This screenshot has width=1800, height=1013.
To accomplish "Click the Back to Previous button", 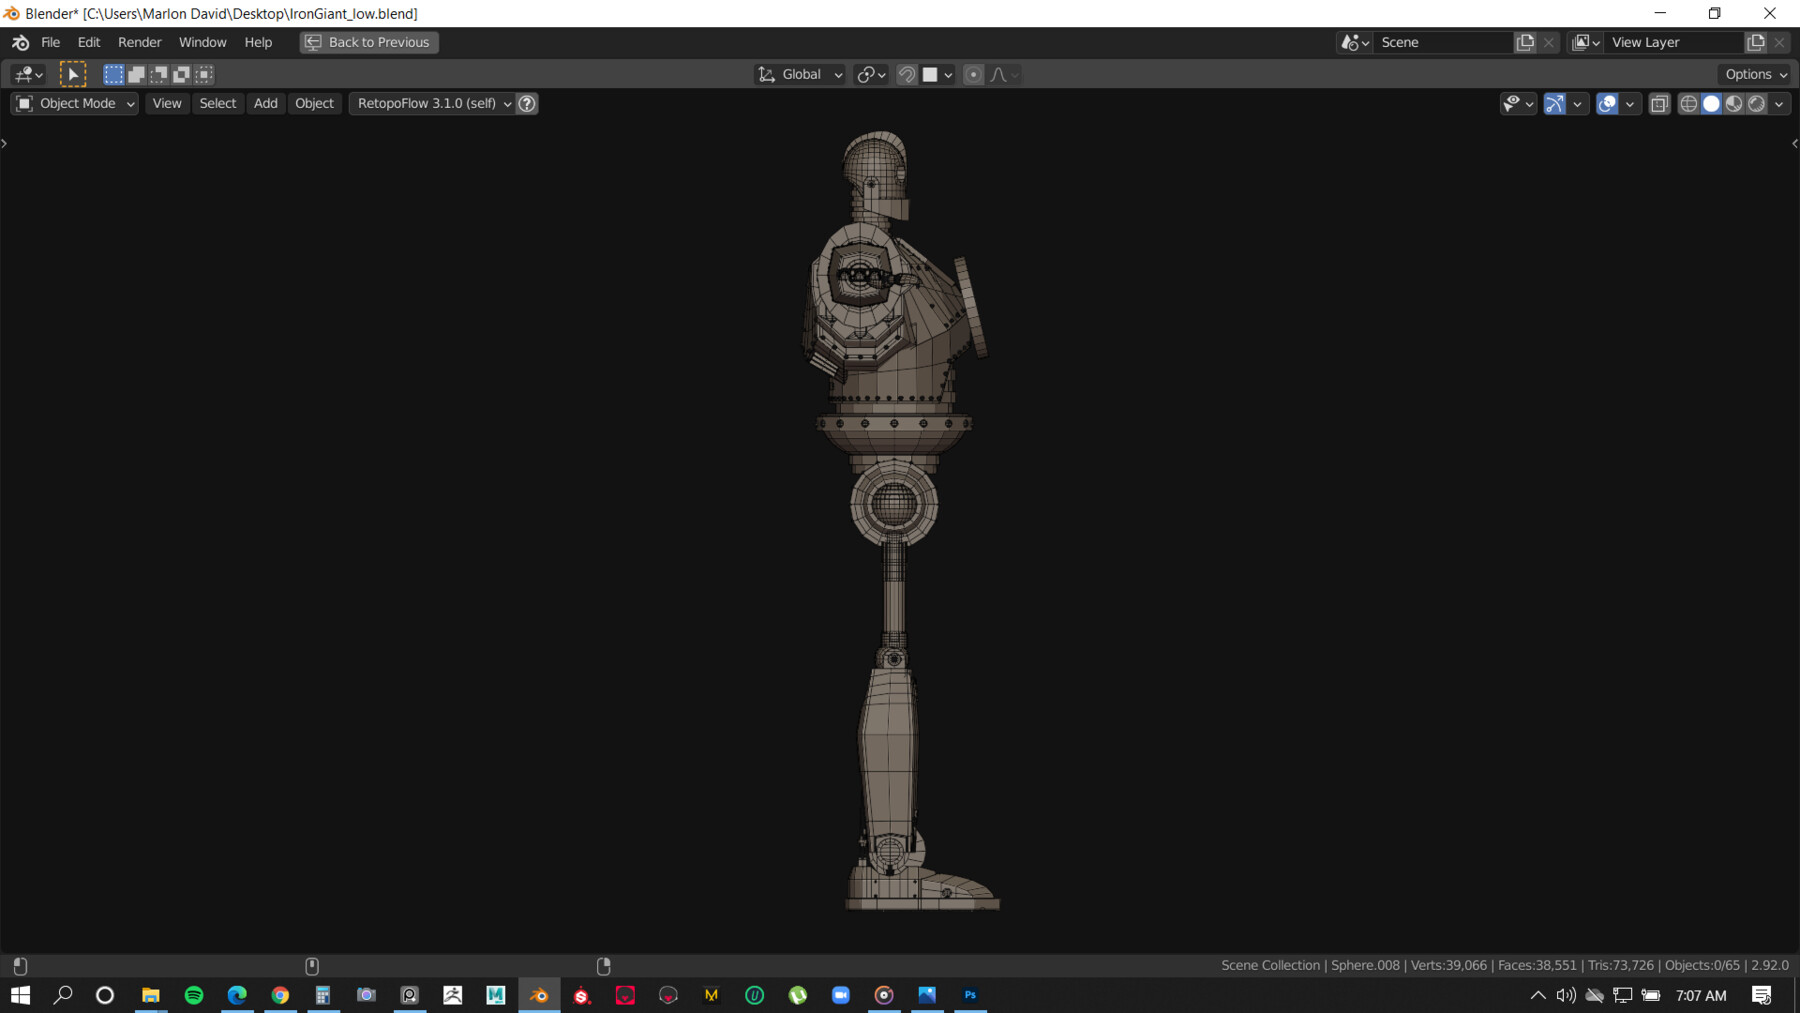I will 369,42.
